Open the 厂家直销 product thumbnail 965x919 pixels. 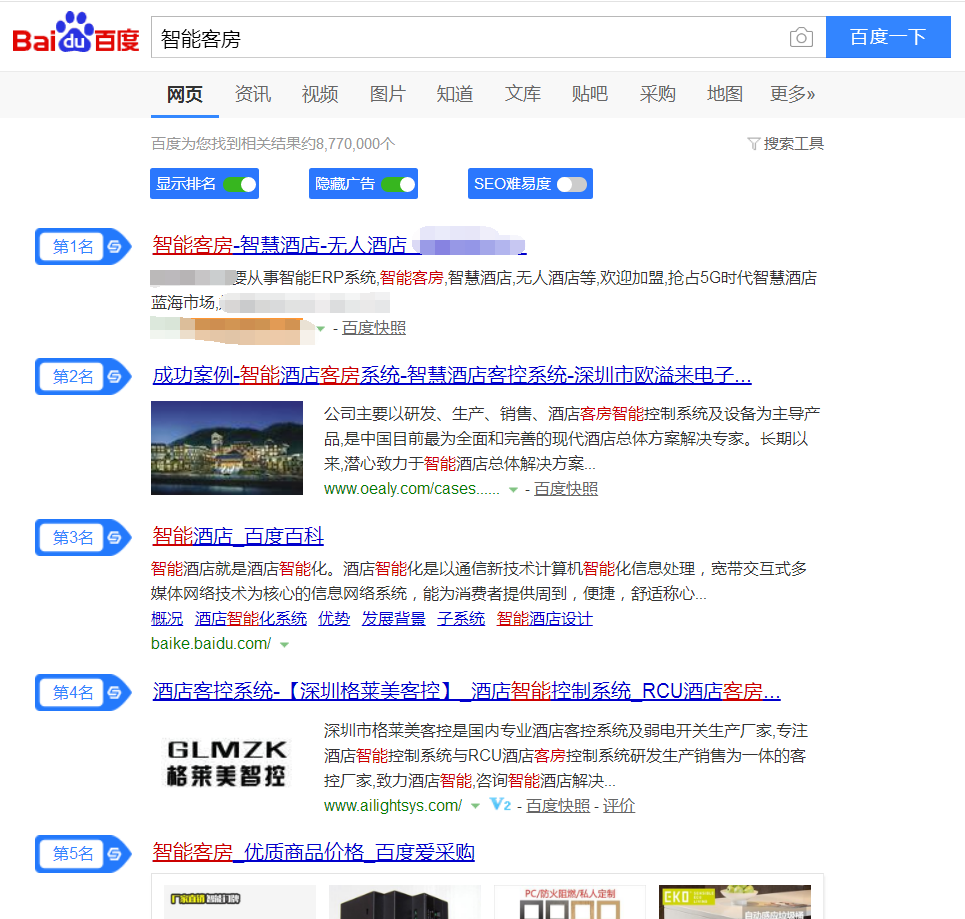(x=240, y=902)
